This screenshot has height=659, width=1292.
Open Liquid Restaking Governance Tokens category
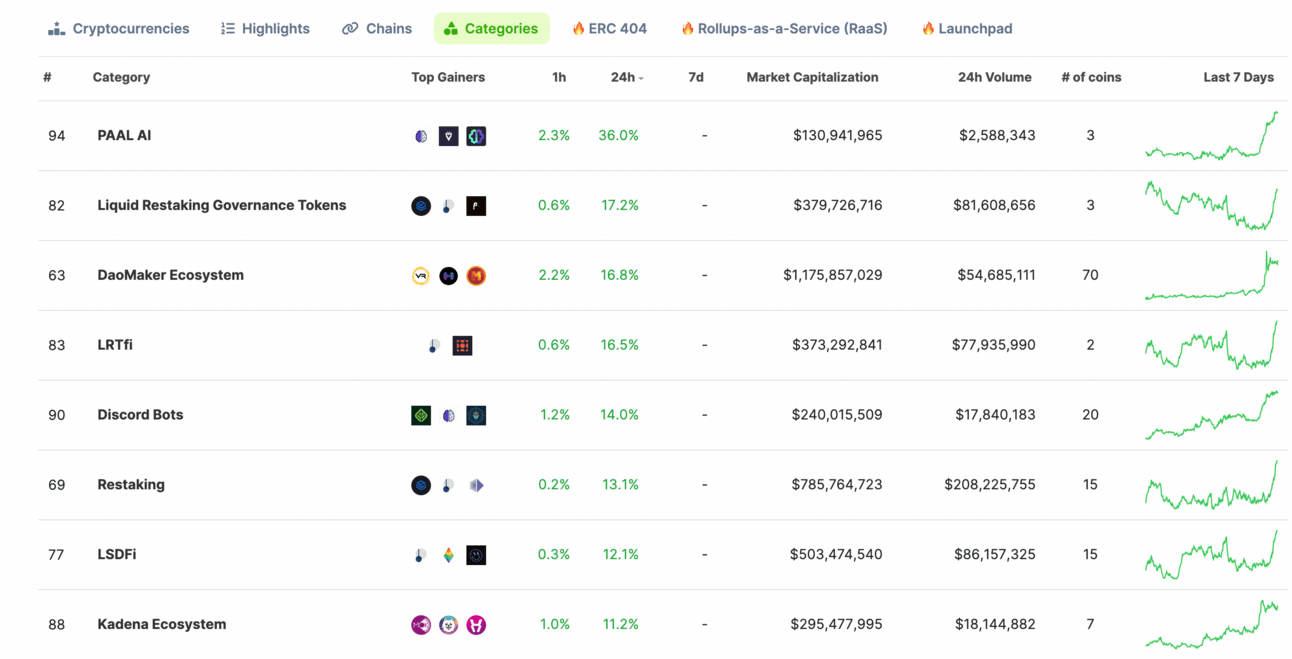point(222,205)
